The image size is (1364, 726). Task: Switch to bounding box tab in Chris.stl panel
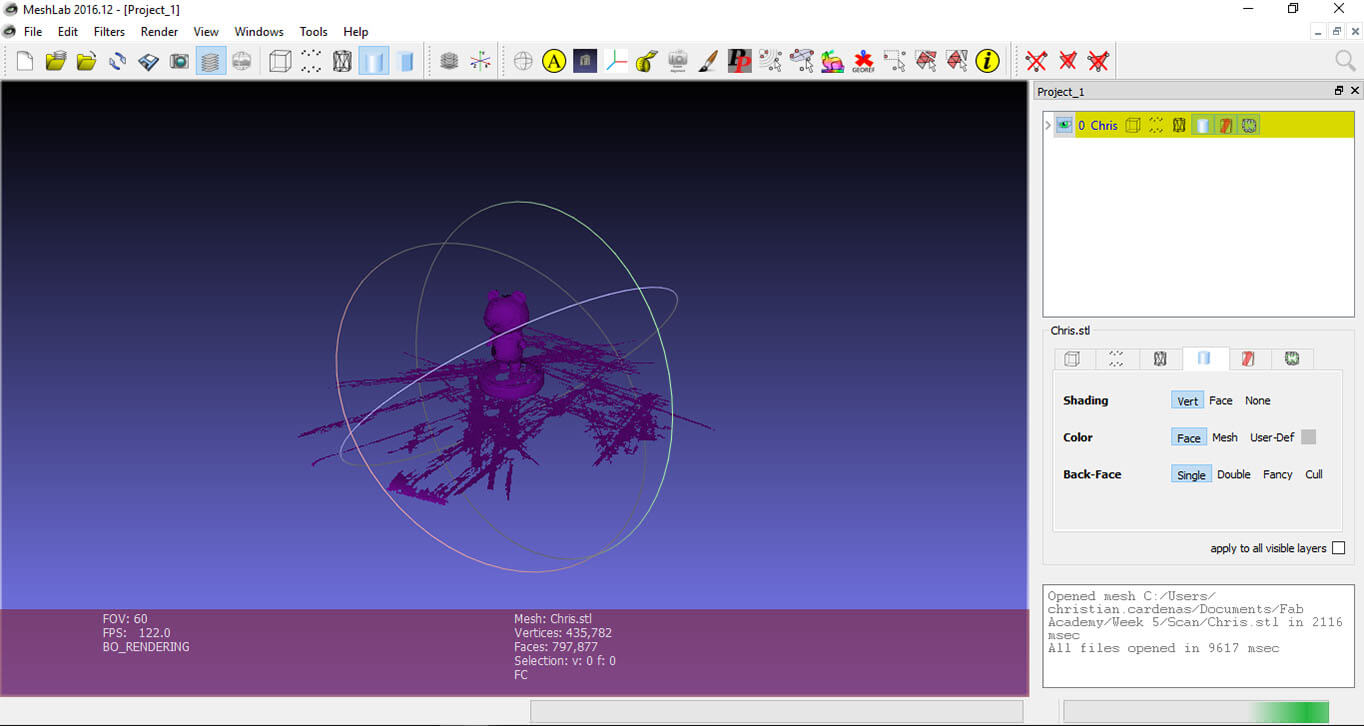pos(1072,358)
